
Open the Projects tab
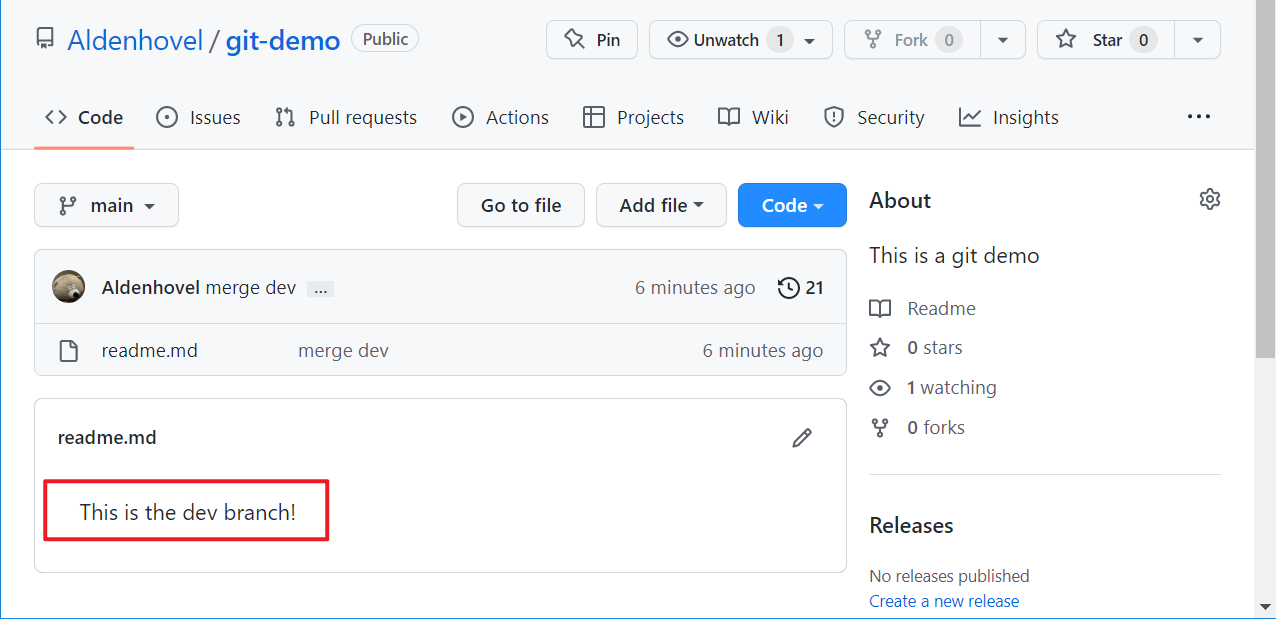pos(634,117)
